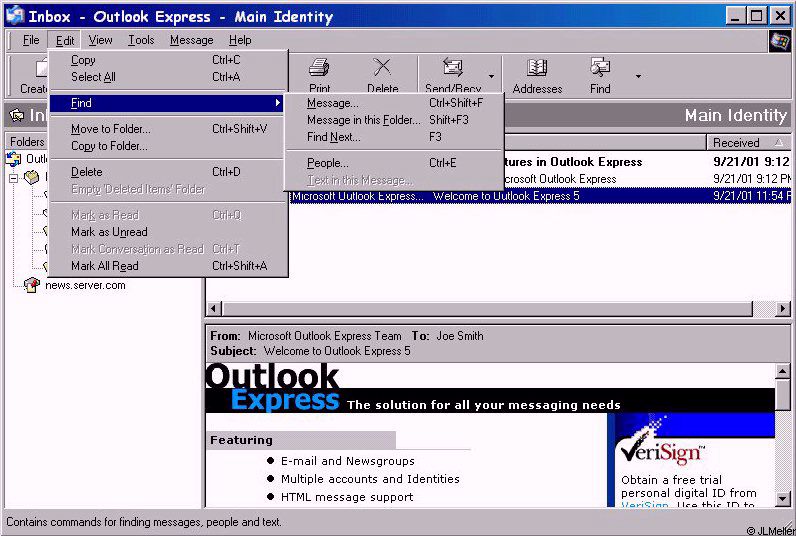The width and height of the screenshot is (796, 536).
Task: Click HTML message support text
Action: click(347, 497)
